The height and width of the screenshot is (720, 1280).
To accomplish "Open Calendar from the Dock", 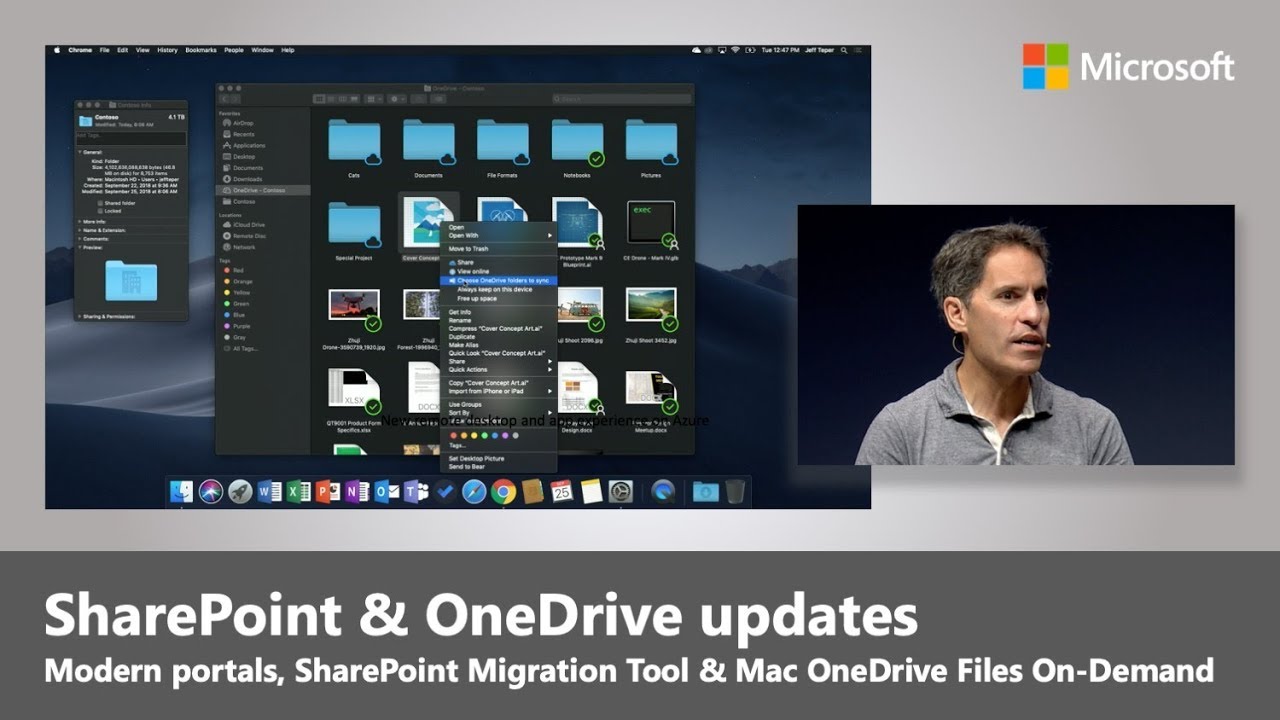I will 561,491.
